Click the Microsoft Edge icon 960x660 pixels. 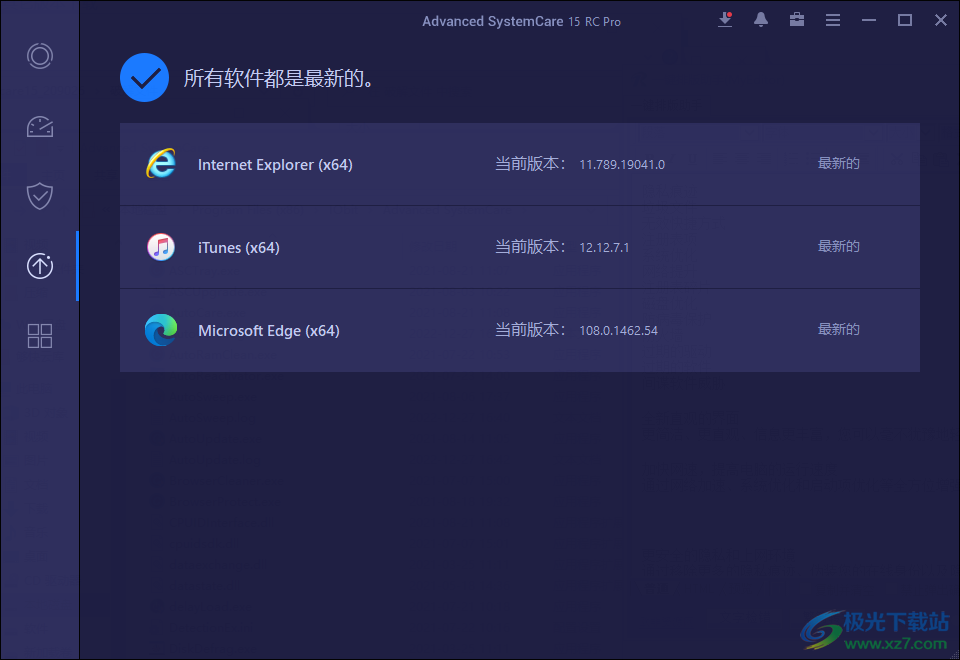click(161, 330)
